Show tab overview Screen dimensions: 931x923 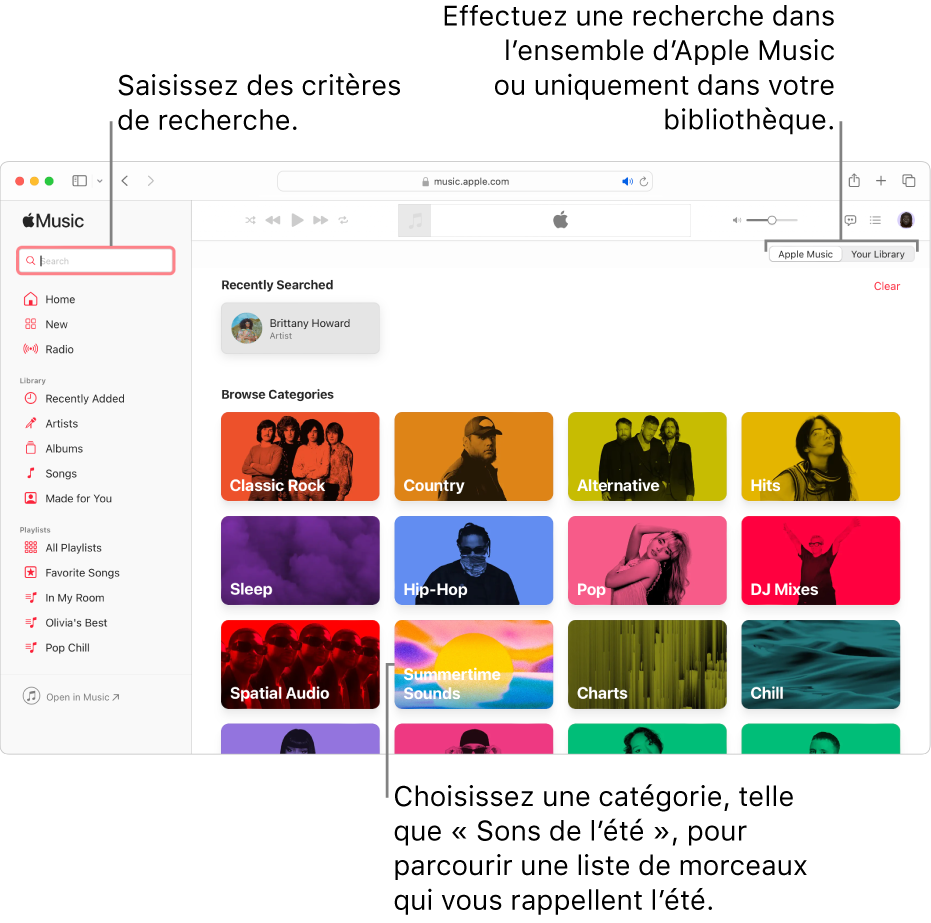click(x=908, y=180)
